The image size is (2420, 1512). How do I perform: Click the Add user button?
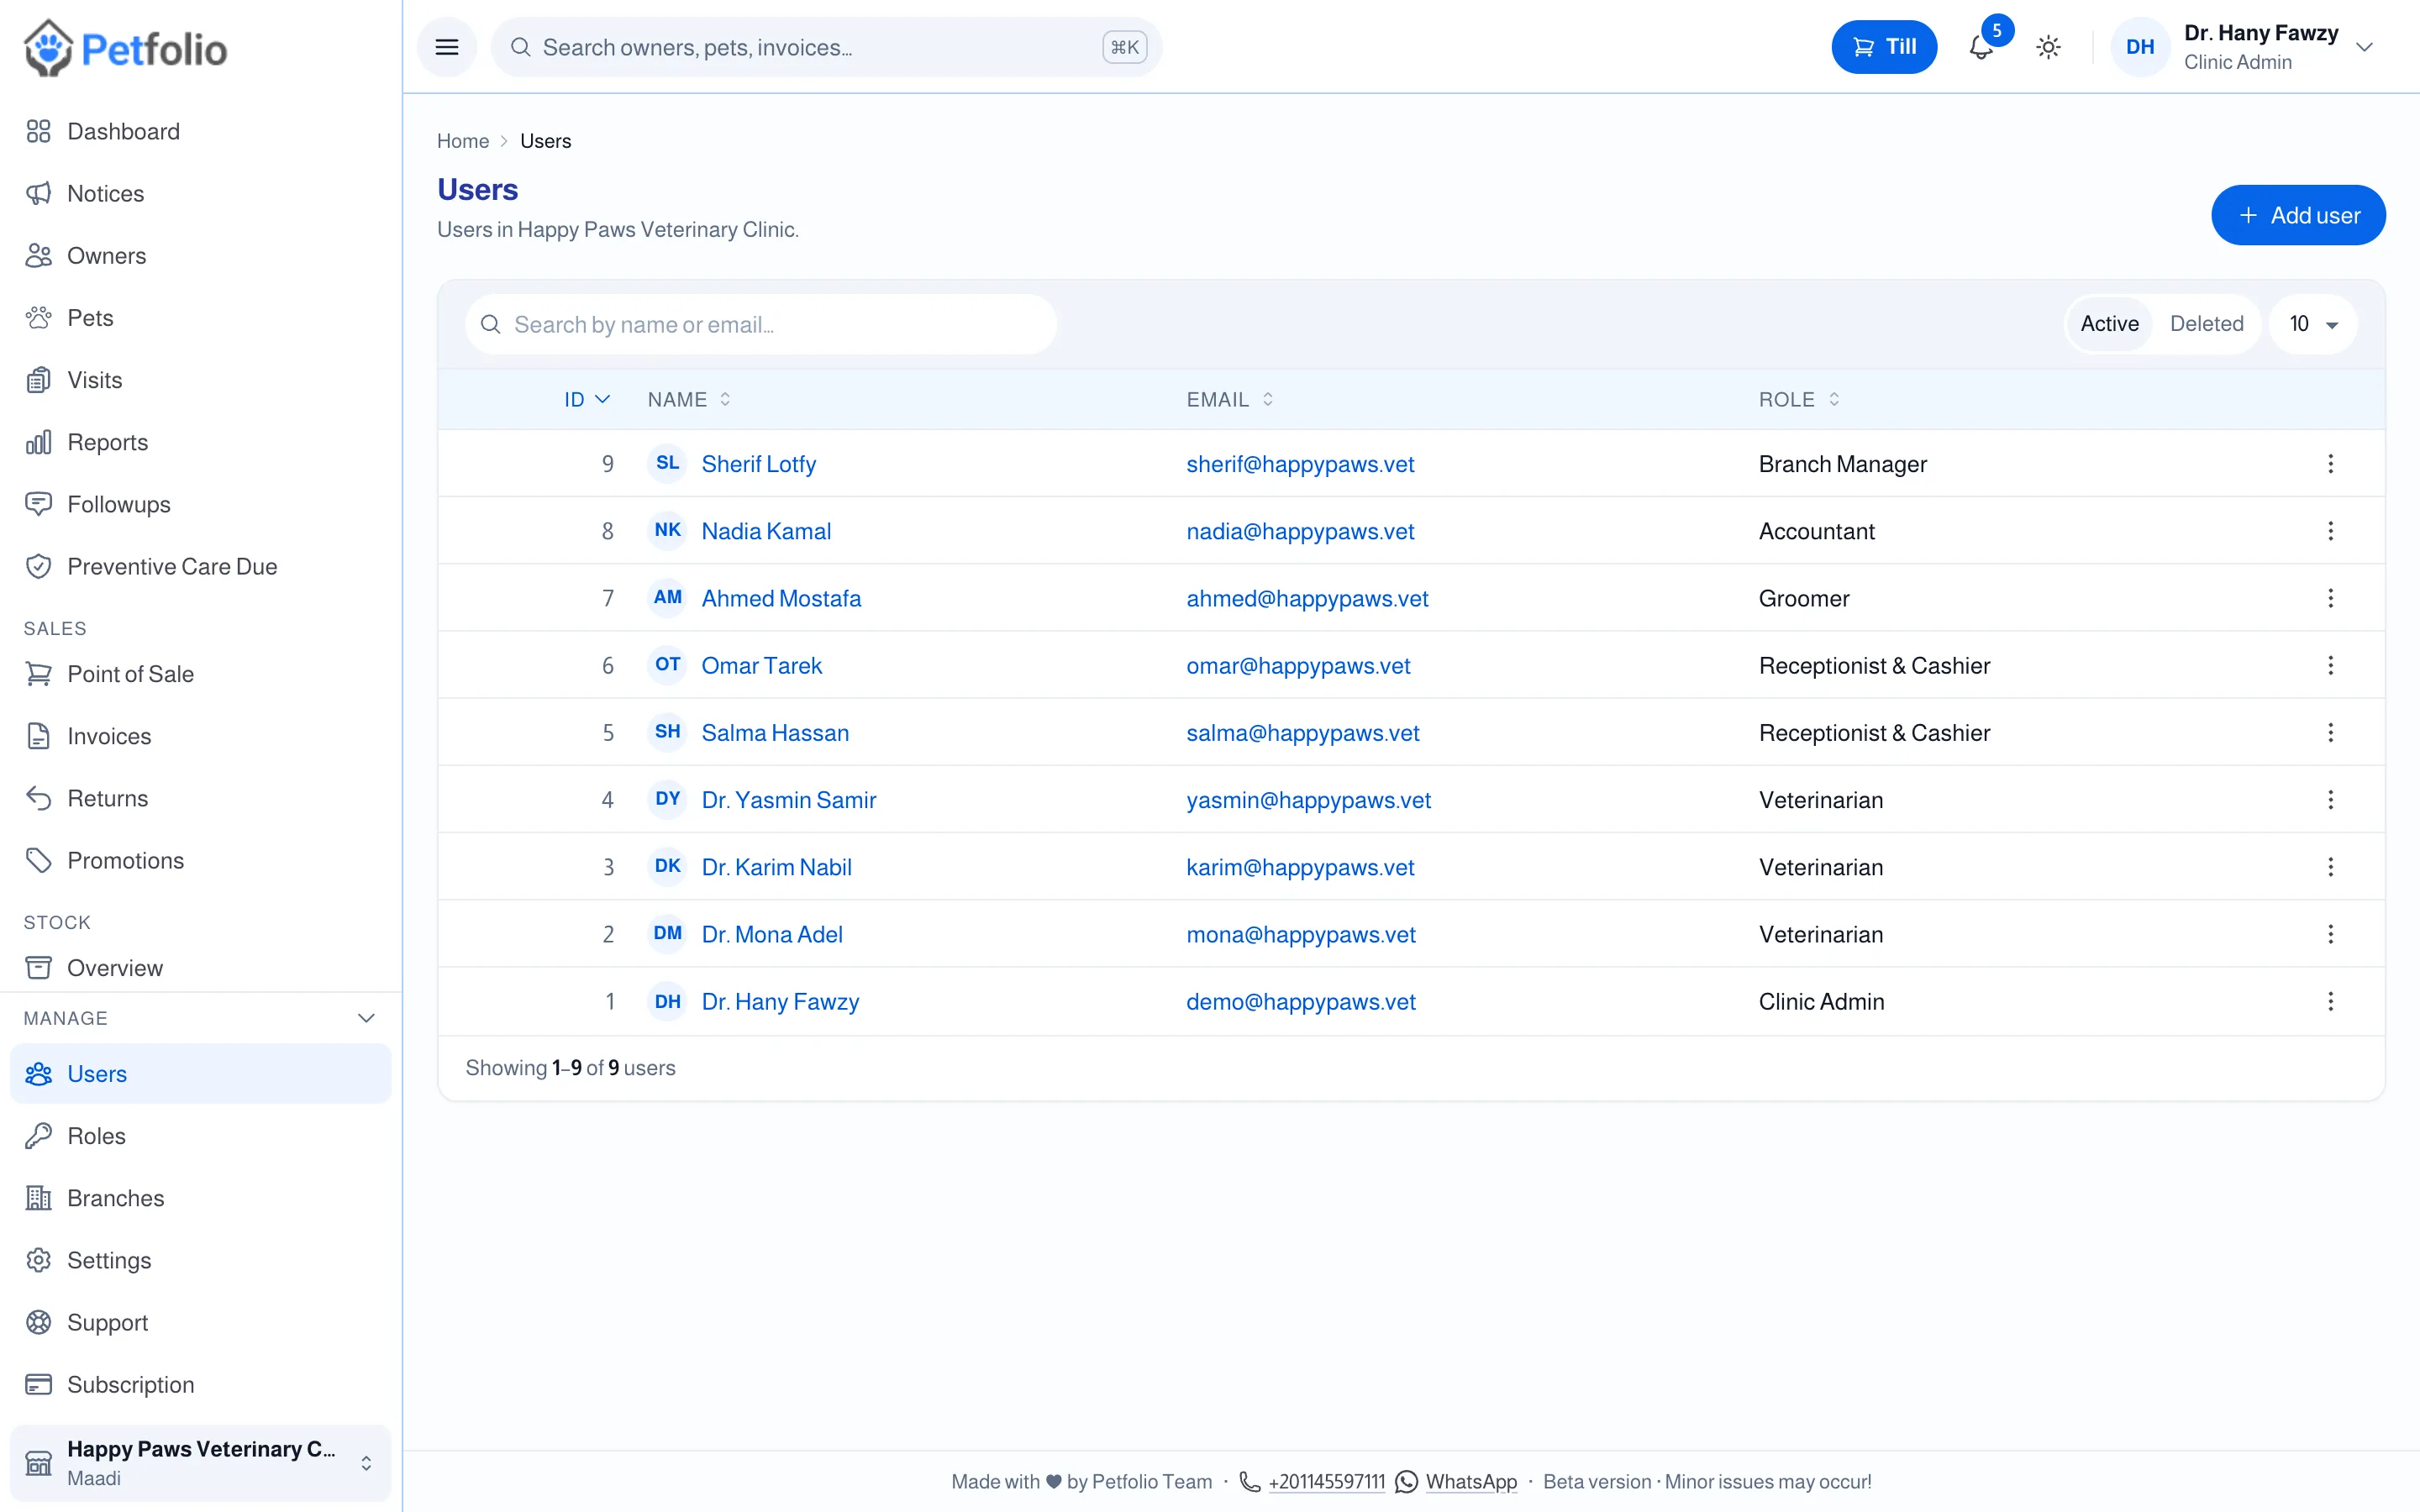click(x=2298, y=215)
